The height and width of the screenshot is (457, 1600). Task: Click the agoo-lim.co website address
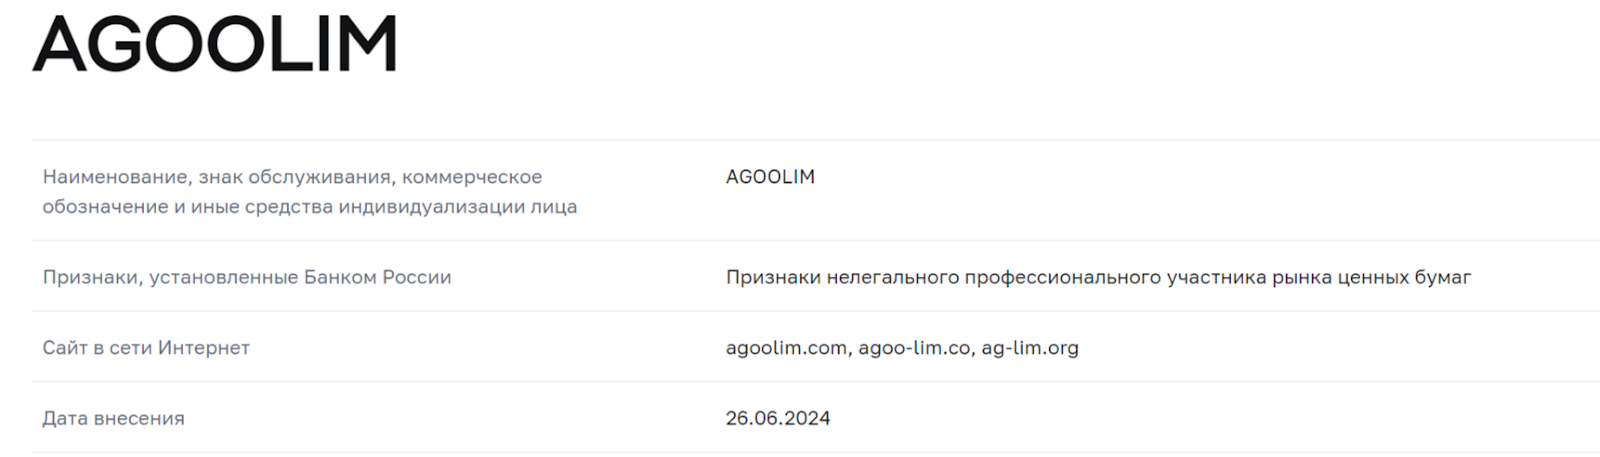(914, 348)
